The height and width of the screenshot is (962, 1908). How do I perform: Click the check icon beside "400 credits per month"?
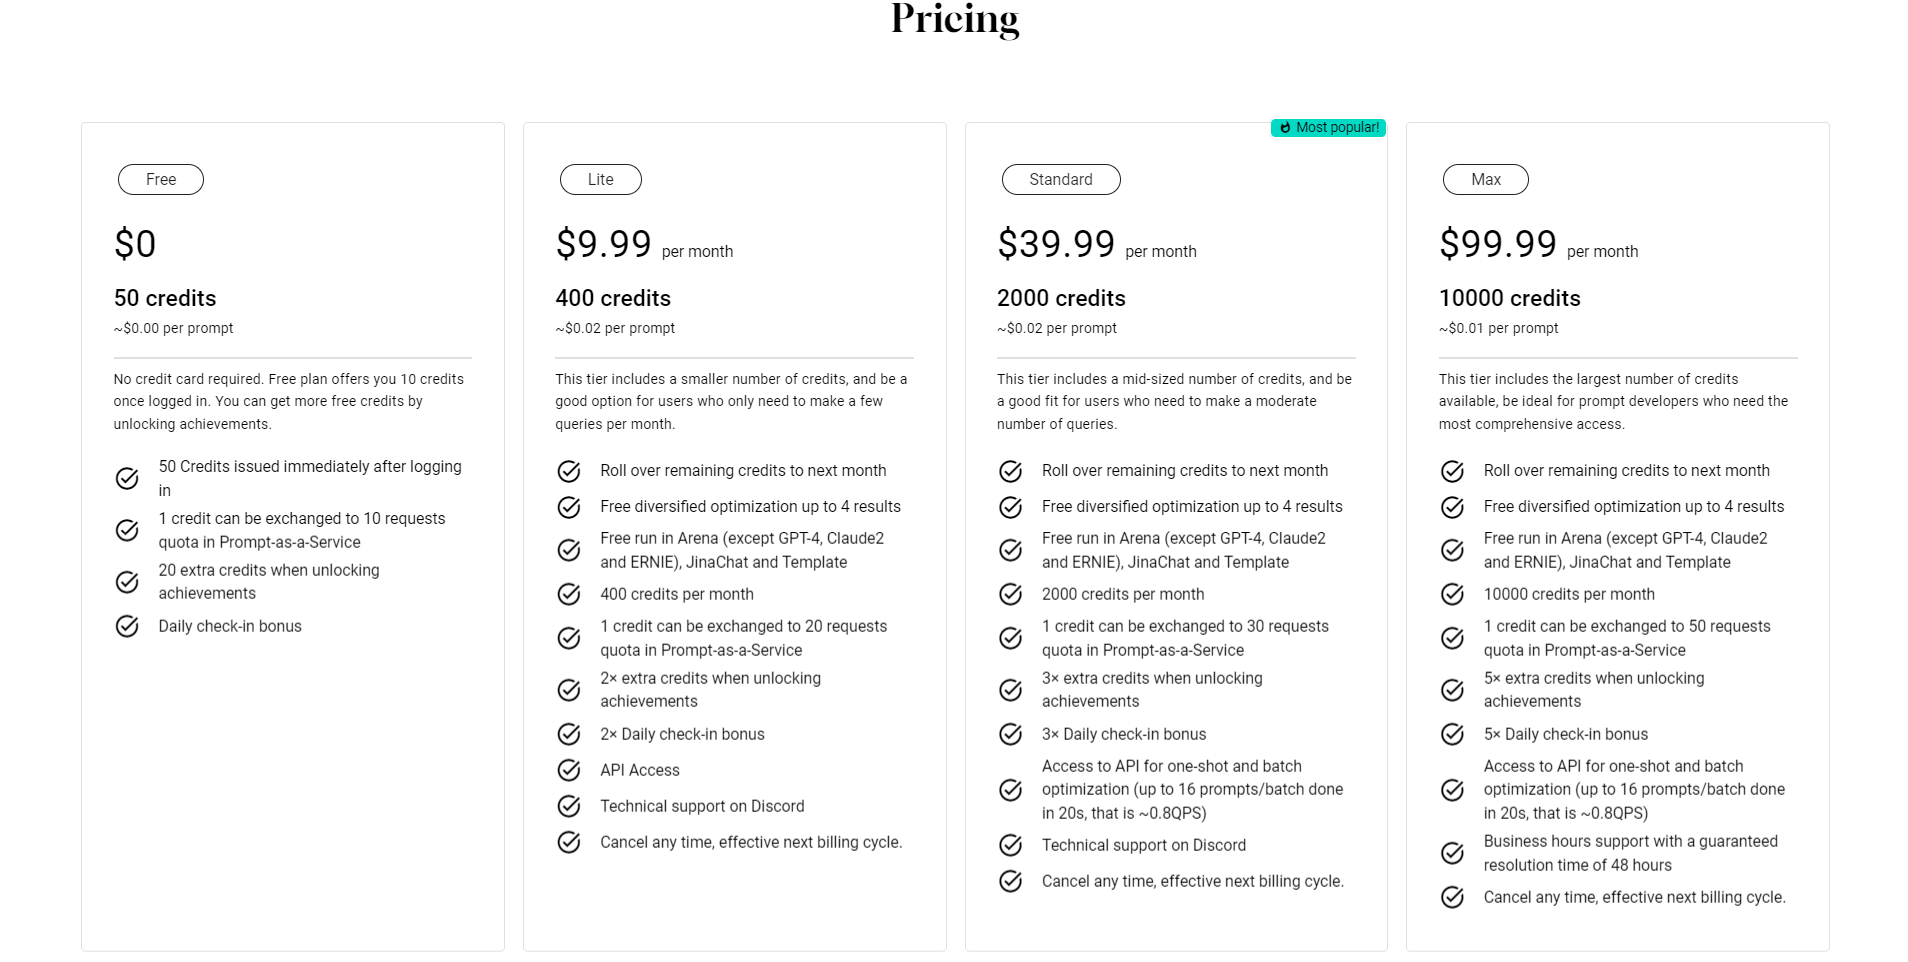(569, 594)
